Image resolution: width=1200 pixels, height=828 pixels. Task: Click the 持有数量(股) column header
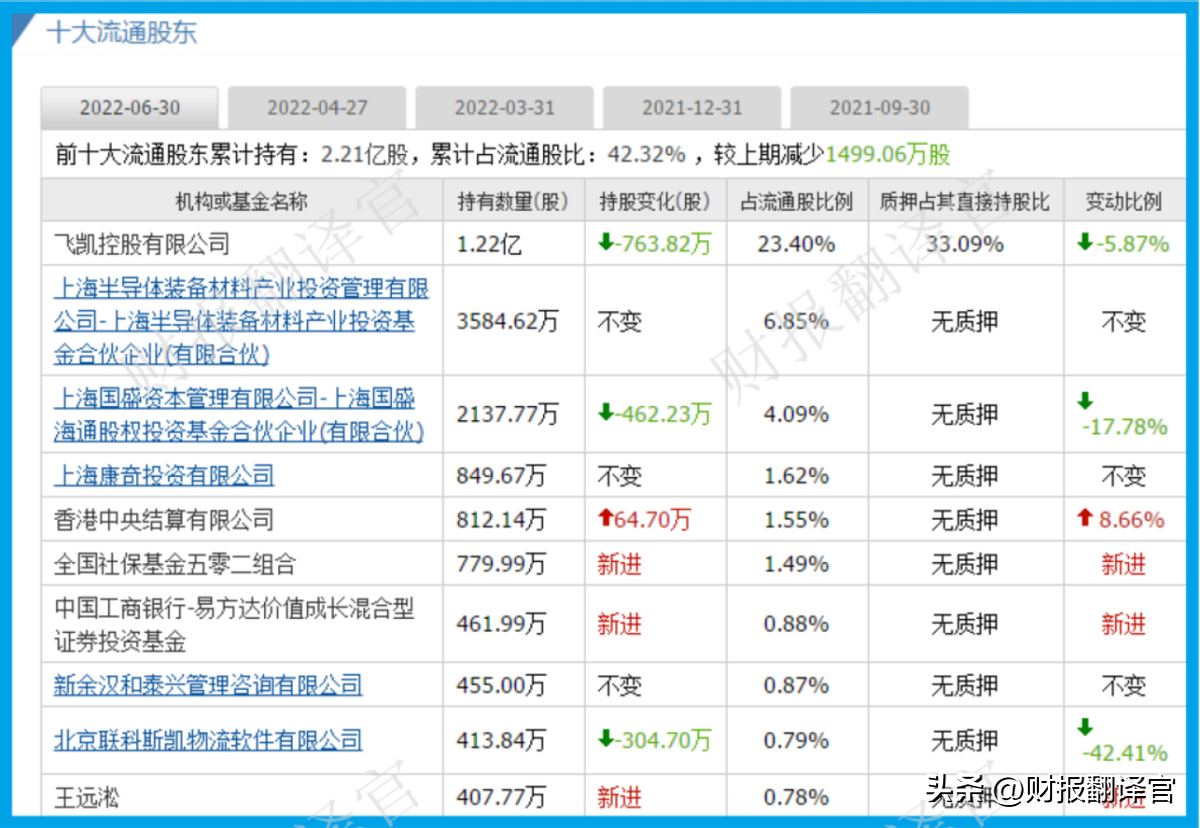[513, 201]
